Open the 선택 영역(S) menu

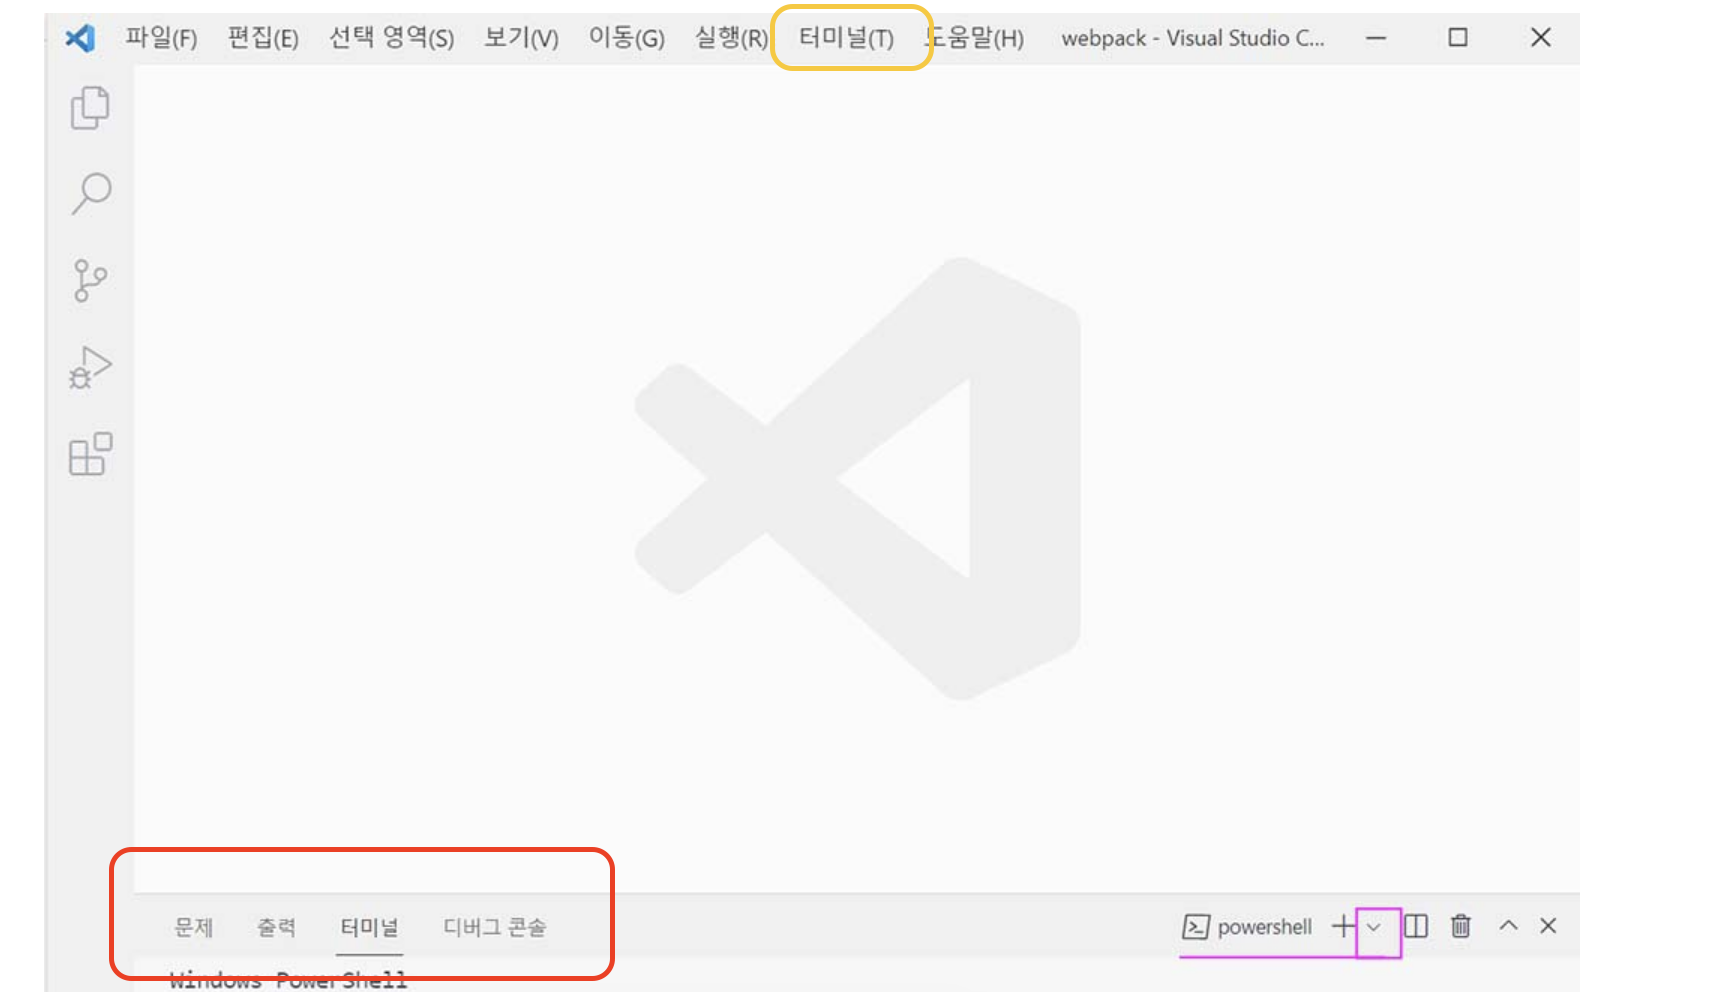coord(392,38)
